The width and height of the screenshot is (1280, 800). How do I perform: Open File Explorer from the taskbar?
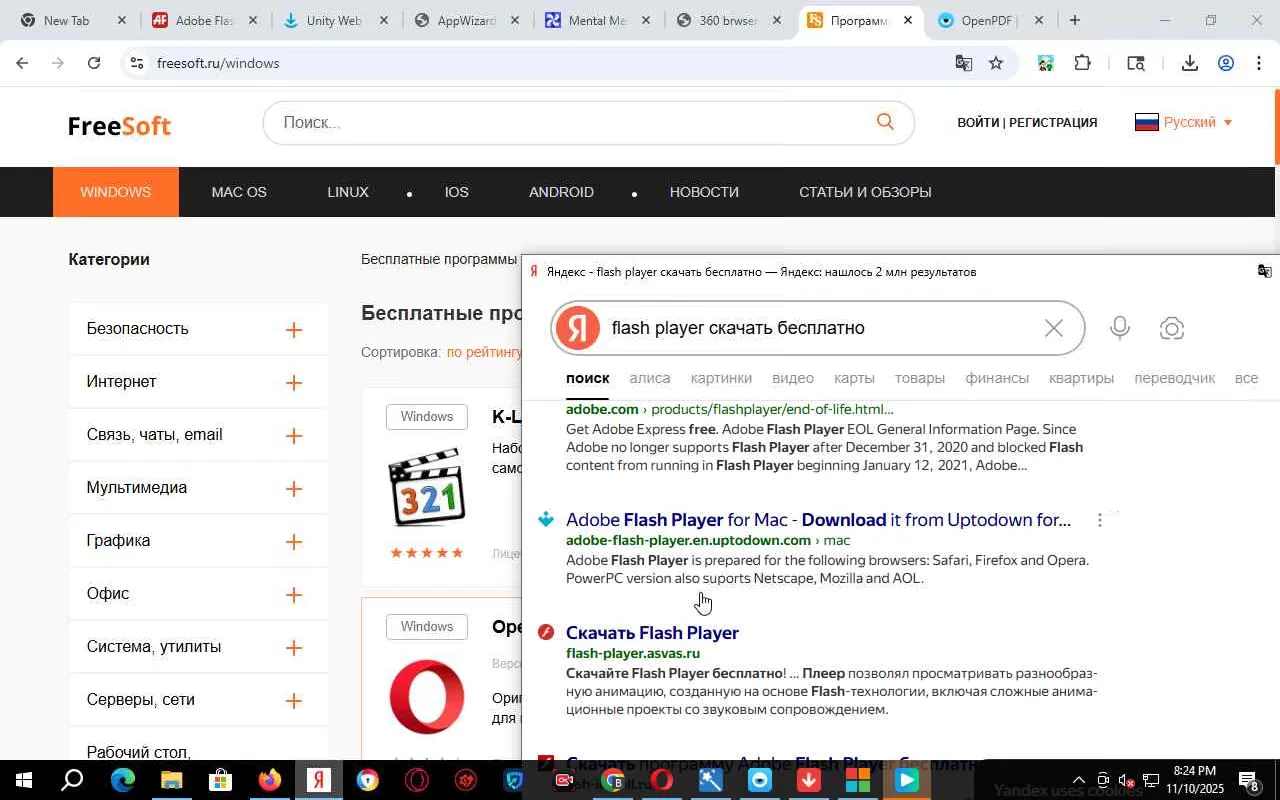point(171,780)
